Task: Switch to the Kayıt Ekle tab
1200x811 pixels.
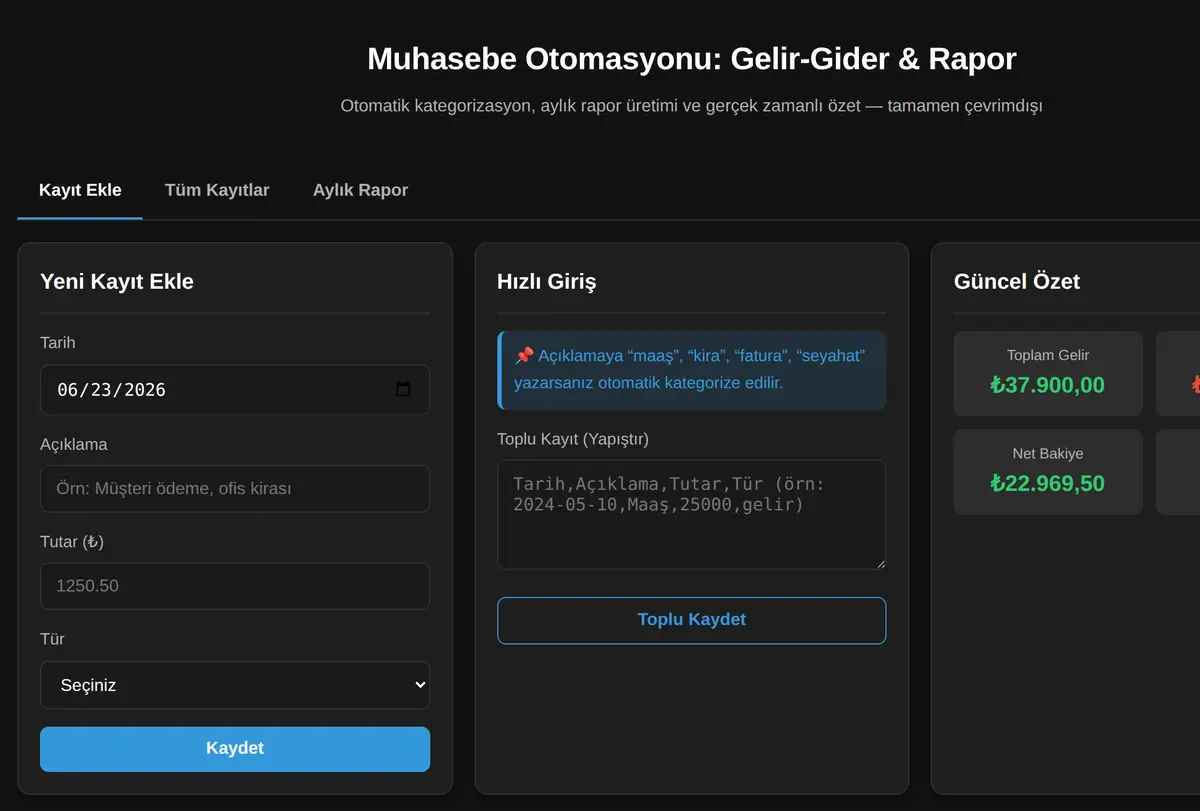Action: [80, 190]
